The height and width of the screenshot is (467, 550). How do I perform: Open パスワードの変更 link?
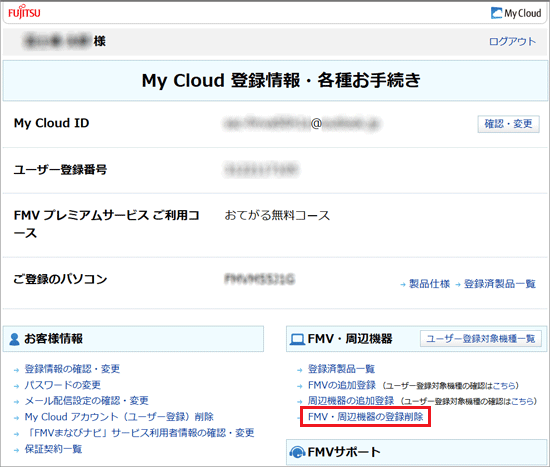click(x=63, y=385)
